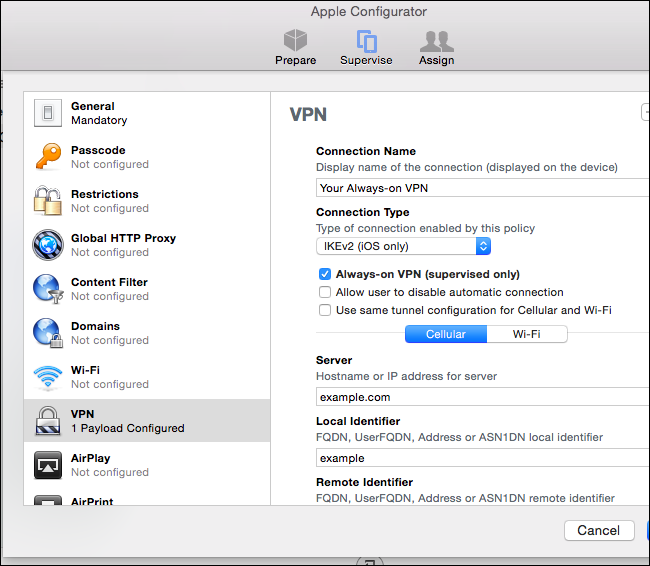Select the Supervise toolbar icon
Image resolution: width=650 pixels, height=566 pixels.
(366, 41)
